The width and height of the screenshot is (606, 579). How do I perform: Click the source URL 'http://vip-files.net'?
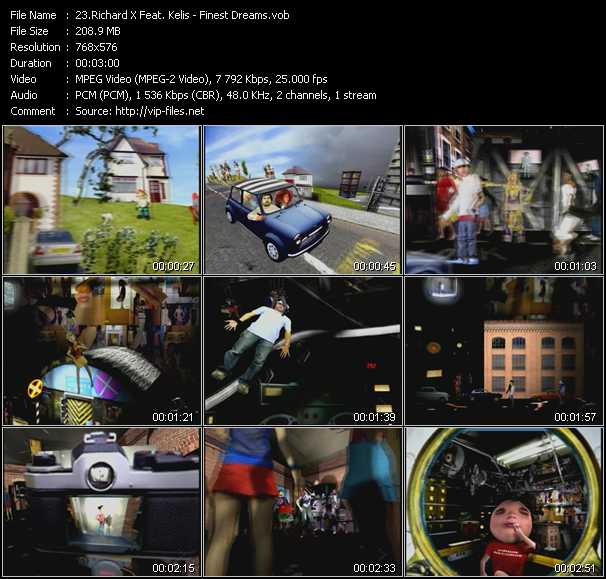coord(160,111)
